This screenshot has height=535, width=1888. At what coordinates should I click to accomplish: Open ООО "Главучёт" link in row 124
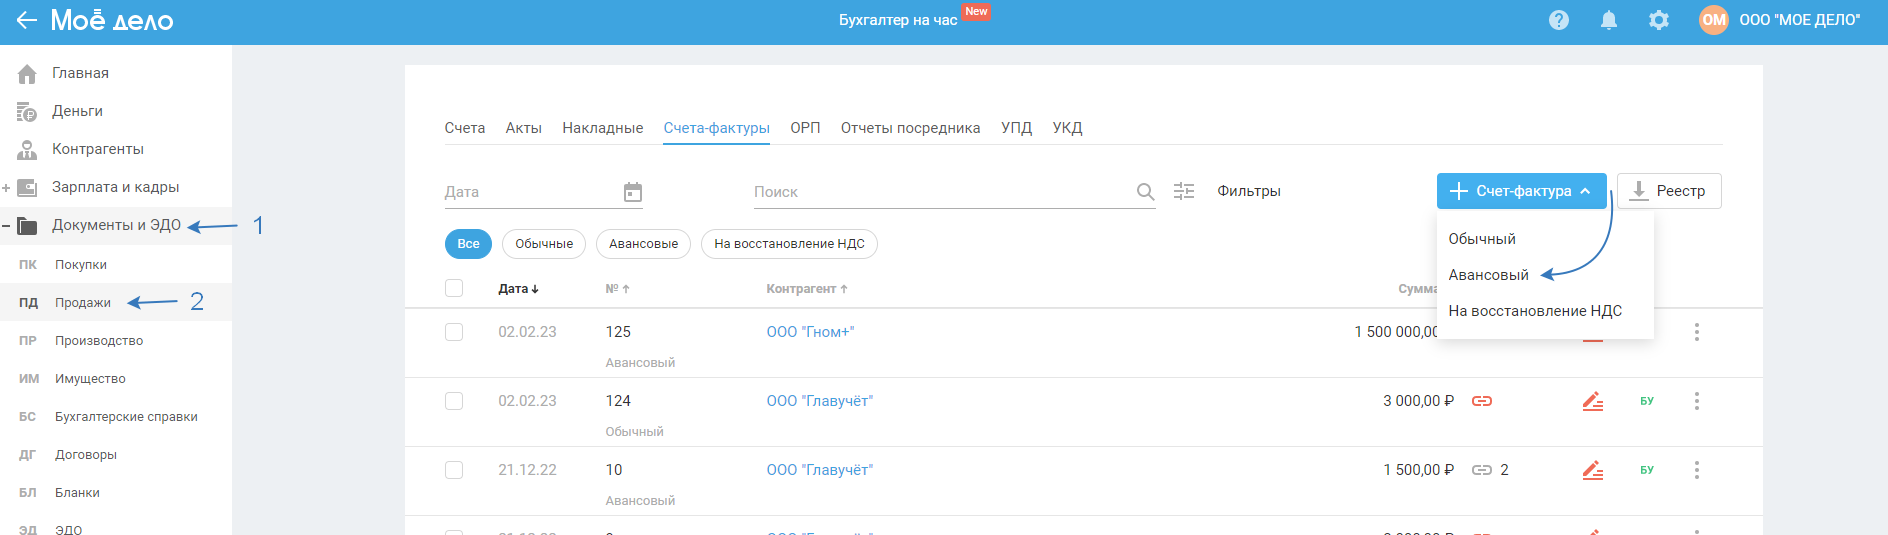820,401
